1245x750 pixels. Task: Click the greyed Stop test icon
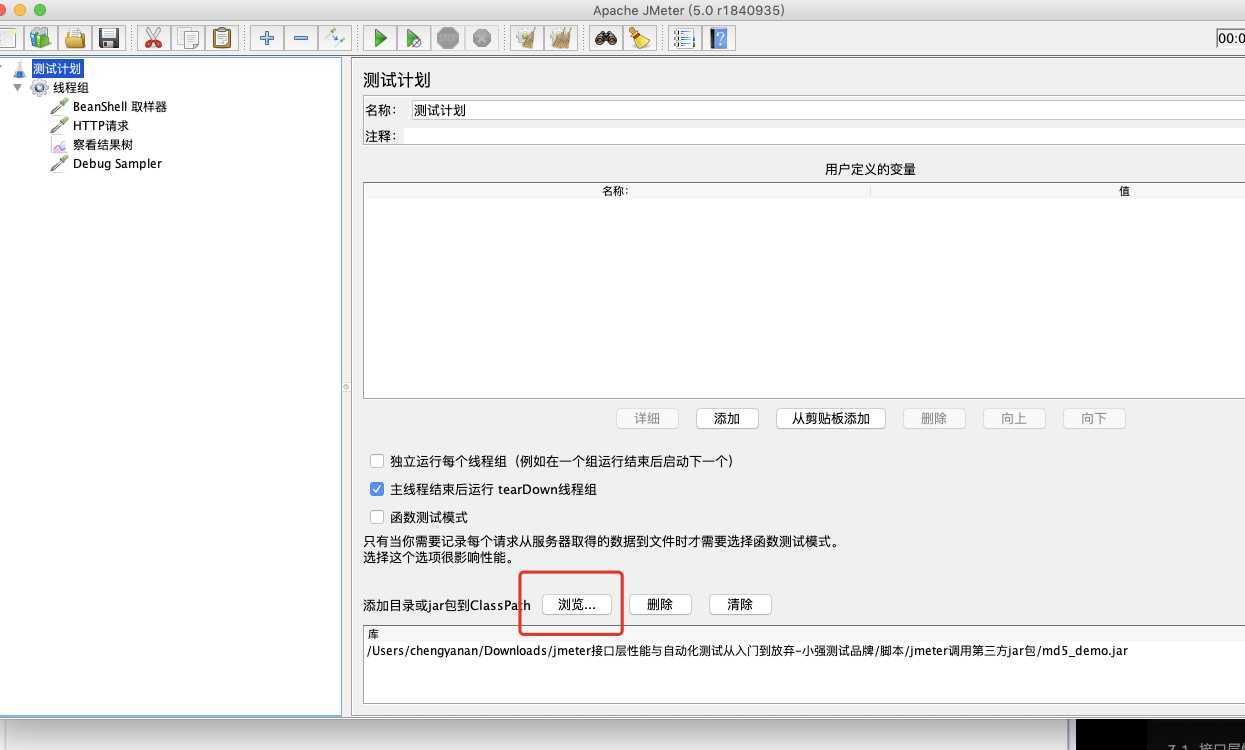(x=447, y=38)
